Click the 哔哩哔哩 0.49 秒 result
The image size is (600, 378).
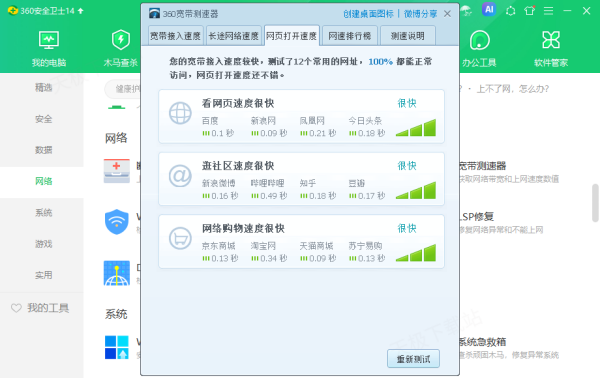pos(269,190)
